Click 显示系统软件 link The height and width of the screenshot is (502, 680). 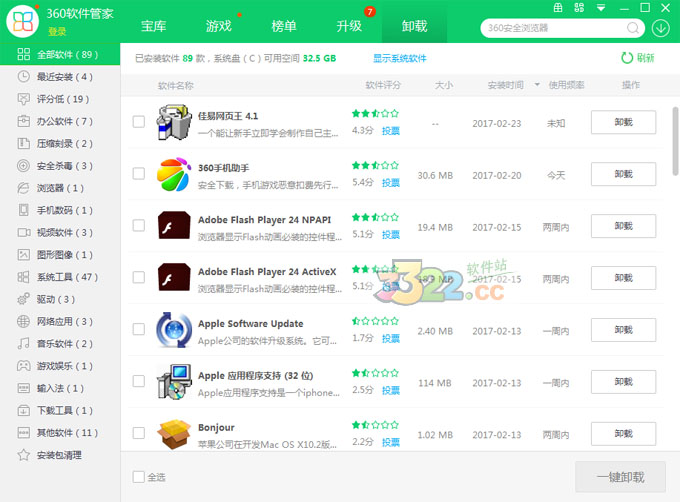point(399,58)
